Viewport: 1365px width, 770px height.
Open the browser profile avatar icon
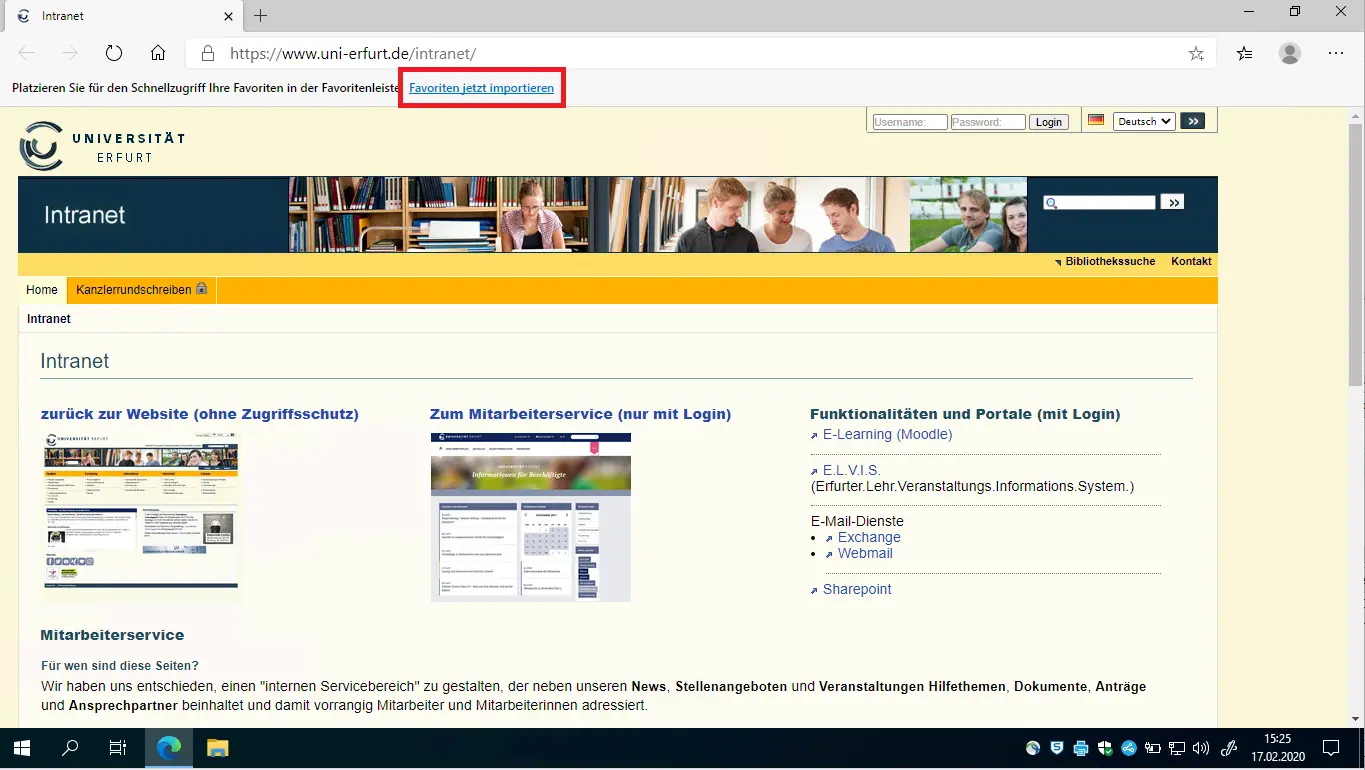coord(1290,53)
